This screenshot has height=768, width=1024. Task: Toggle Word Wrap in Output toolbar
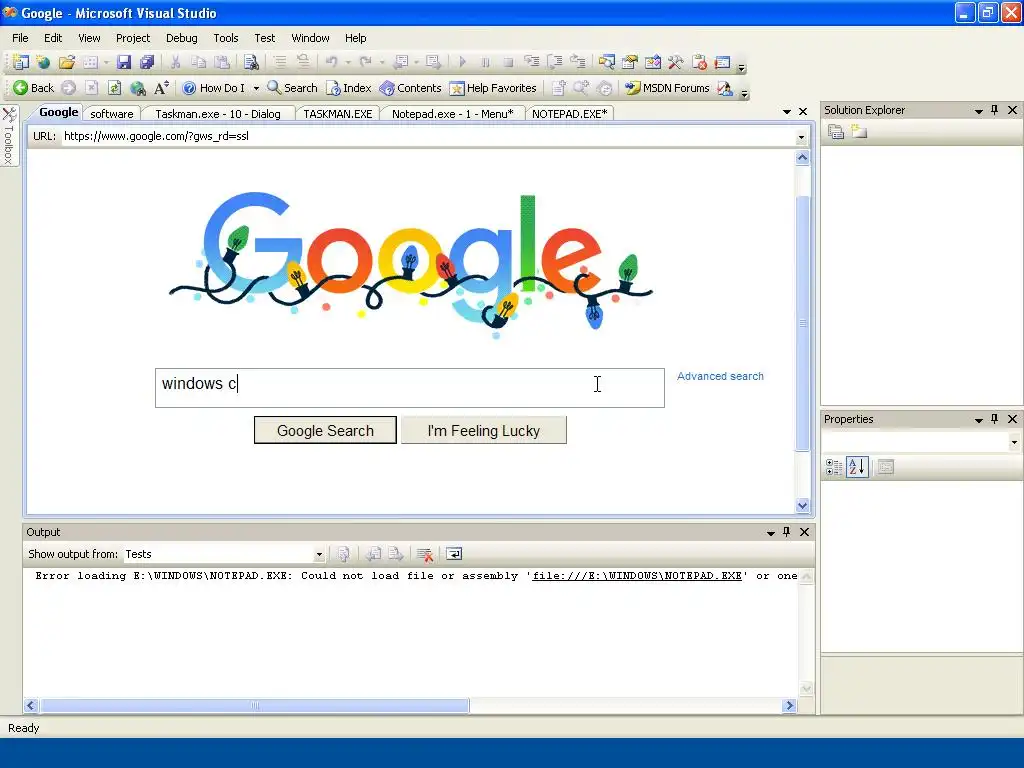coord(454,554)
